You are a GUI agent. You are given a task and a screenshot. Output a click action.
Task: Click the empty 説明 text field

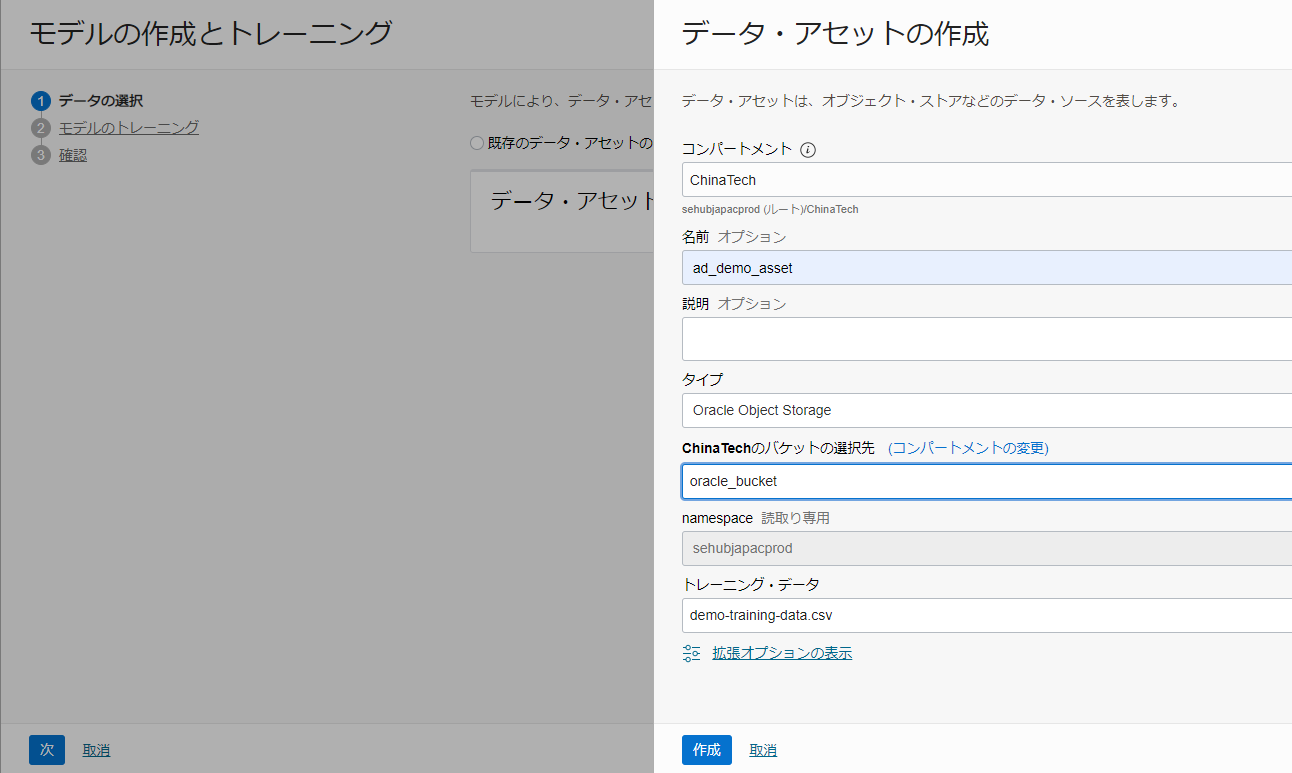(x=986, y=339)
